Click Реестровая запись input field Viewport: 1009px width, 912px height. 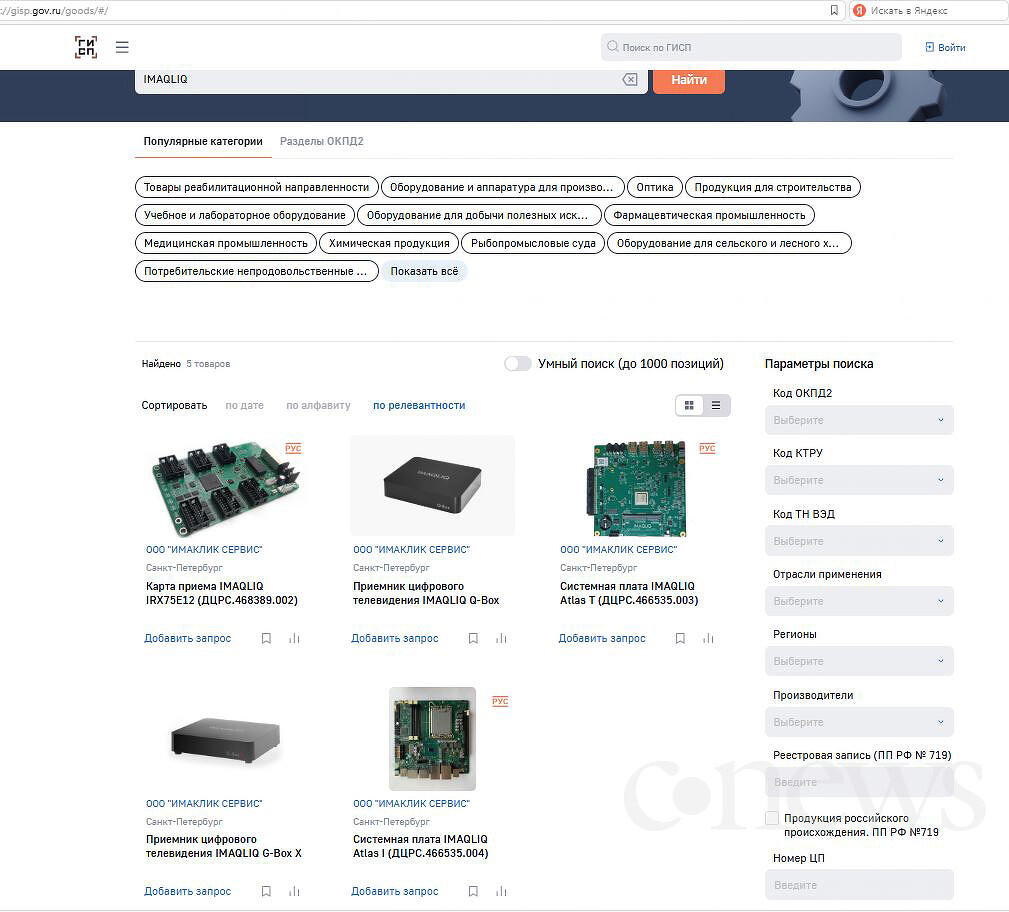(859, 782)
